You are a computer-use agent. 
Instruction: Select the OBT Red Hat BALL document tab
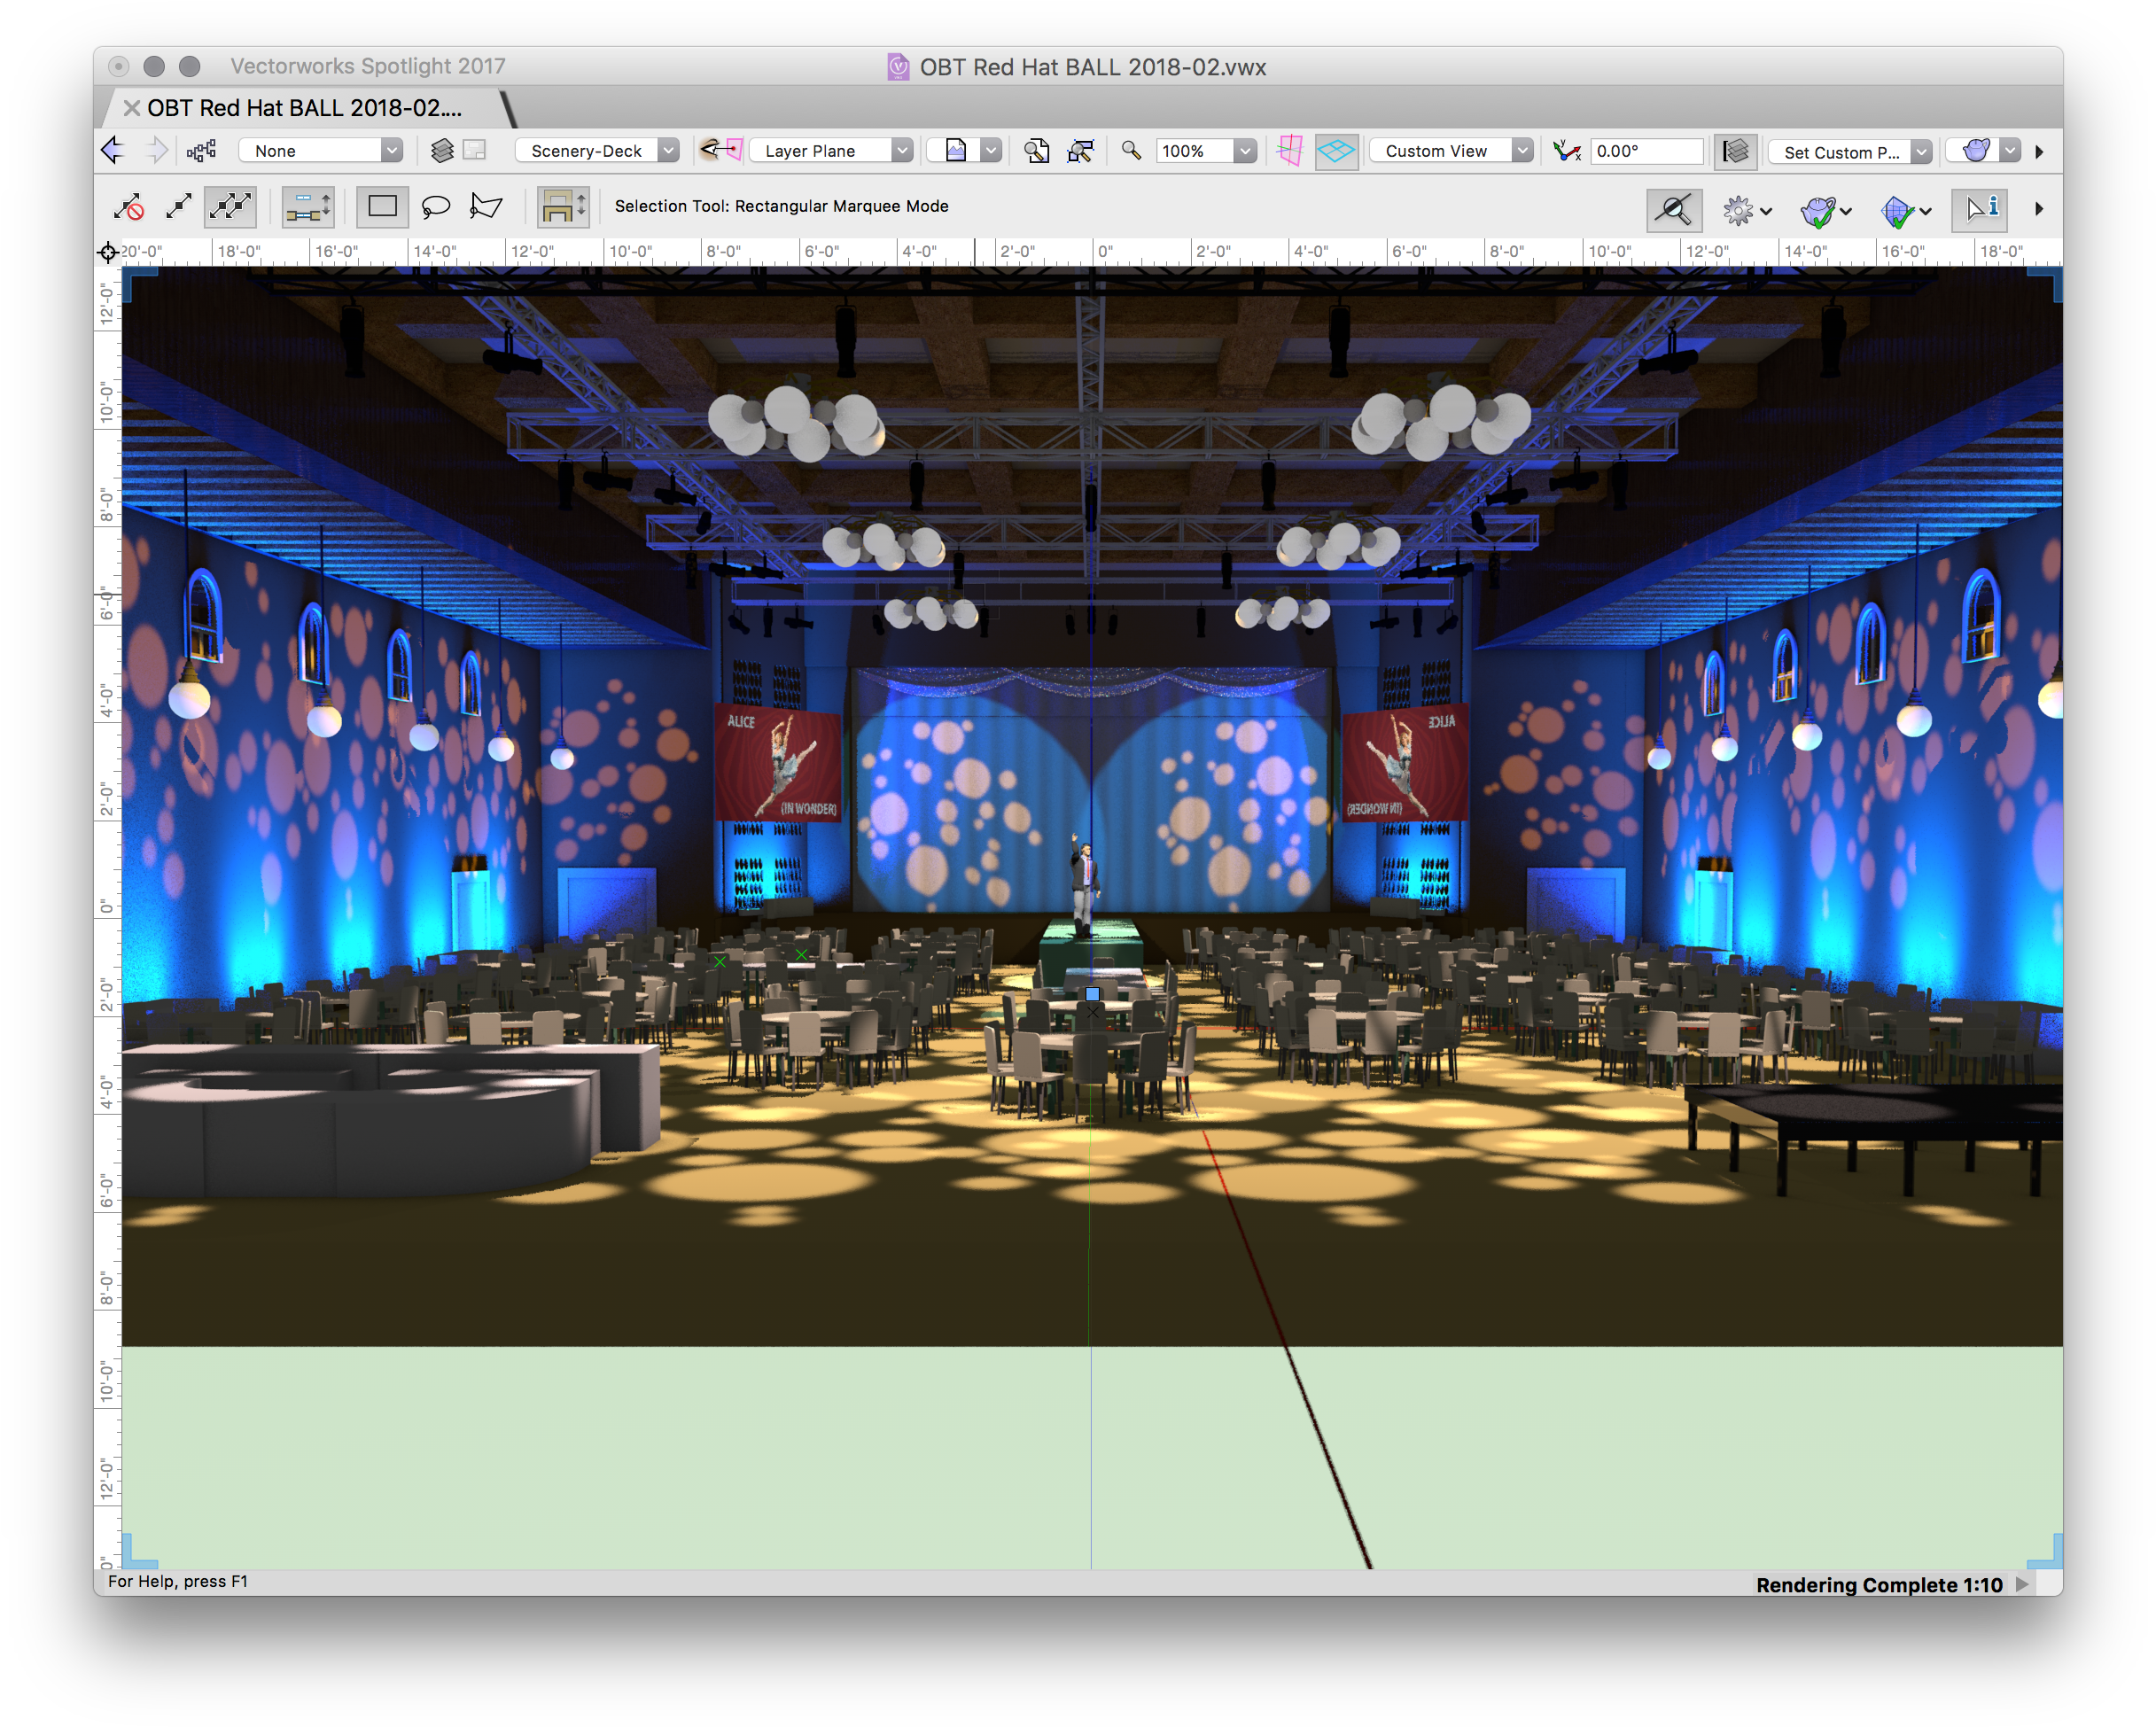pos(304,108)
